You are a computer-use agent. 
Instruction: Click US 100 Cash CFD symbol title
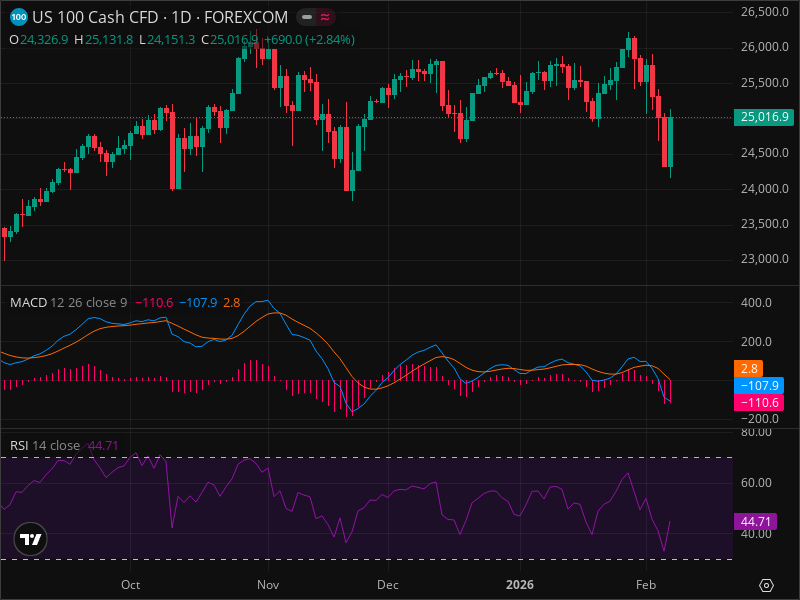[x=95, y=17]
